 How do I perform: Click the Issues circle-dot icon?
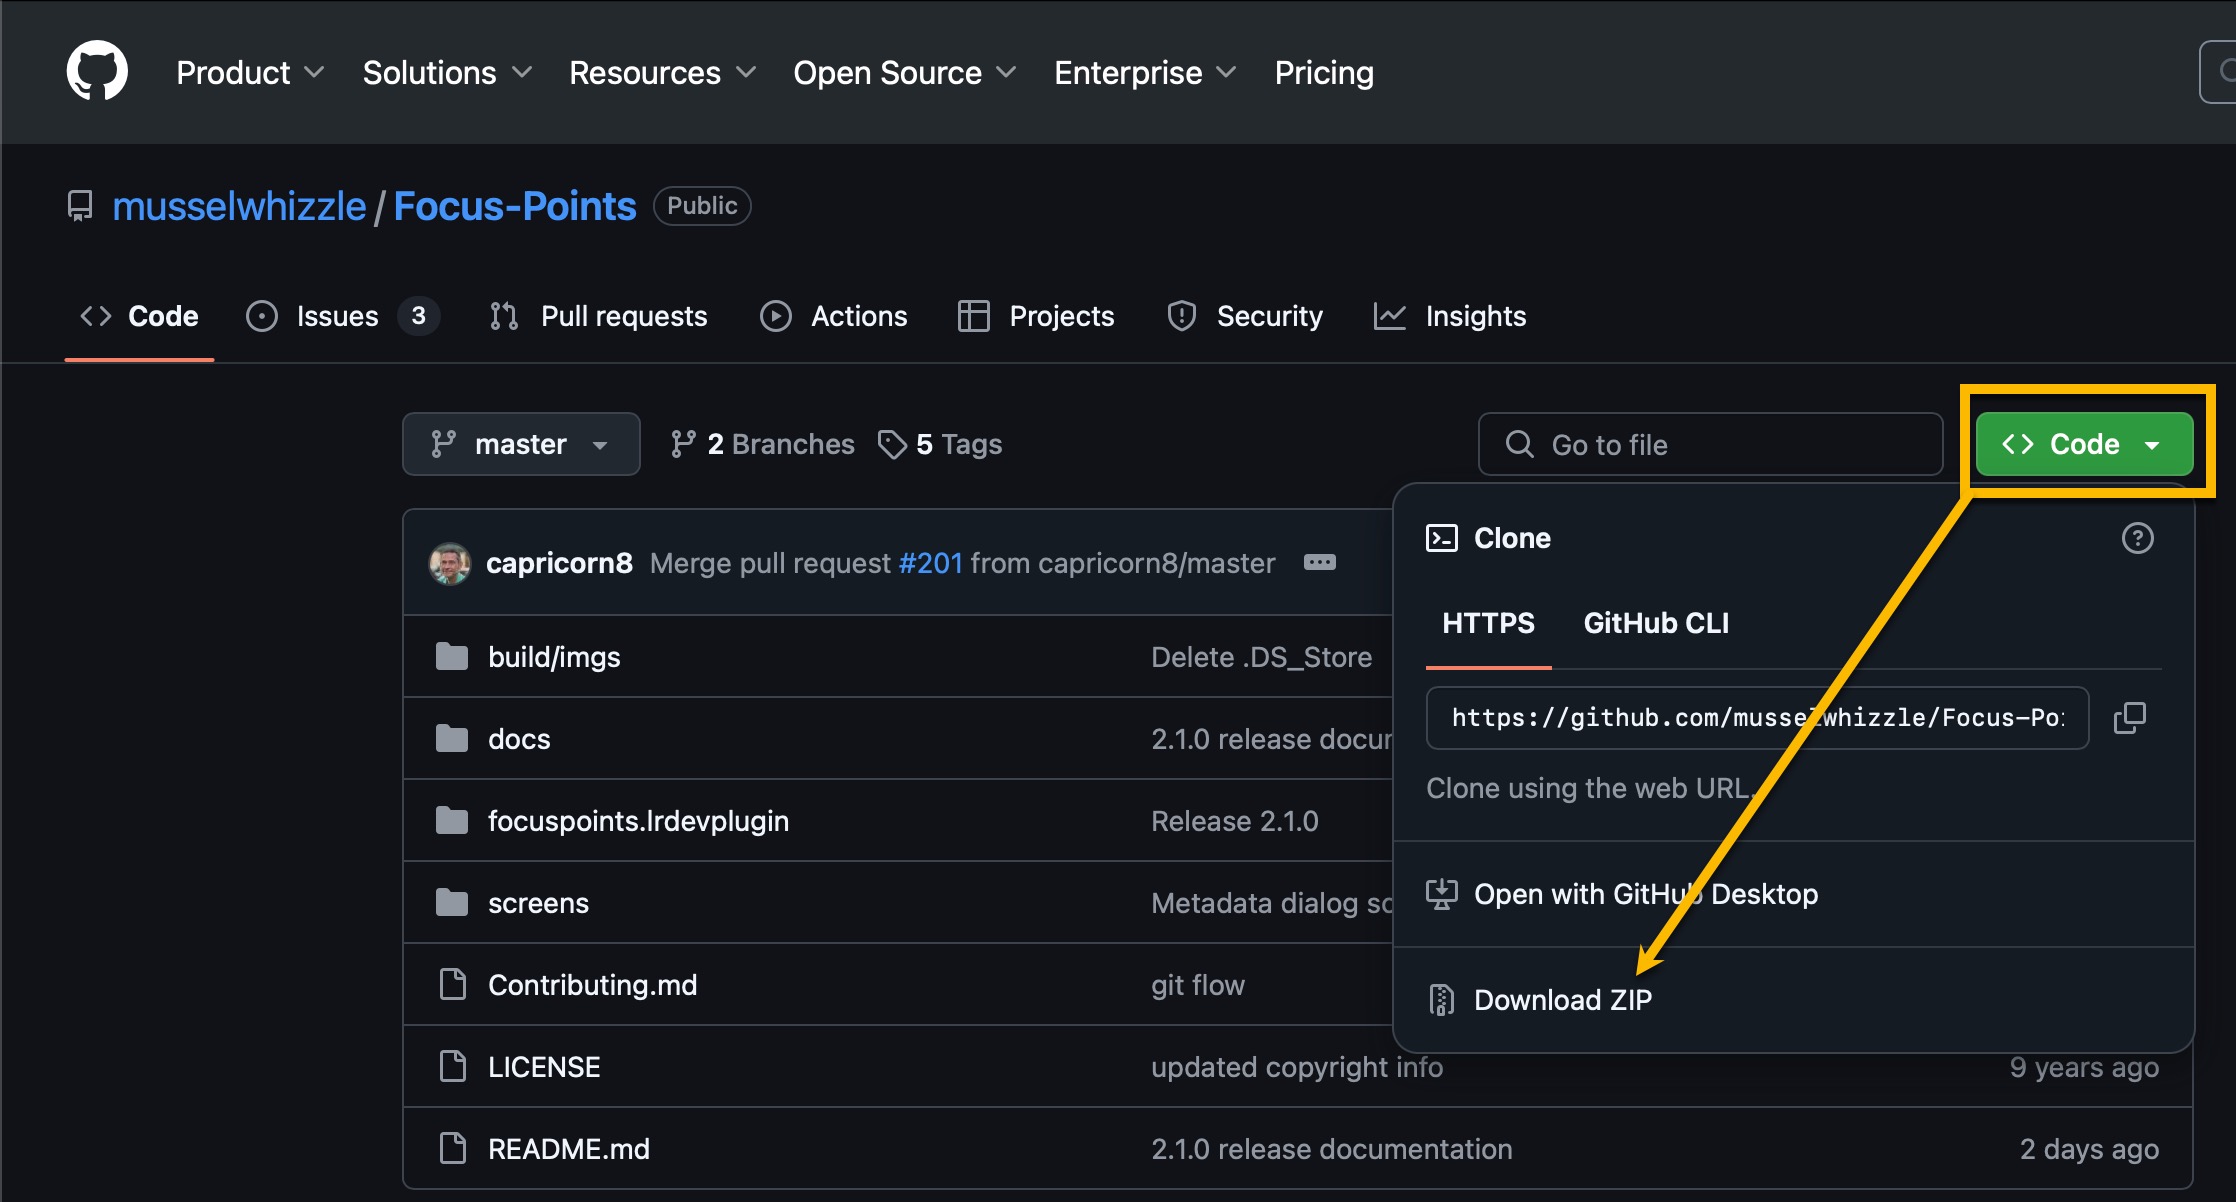[x=262, y=316]
